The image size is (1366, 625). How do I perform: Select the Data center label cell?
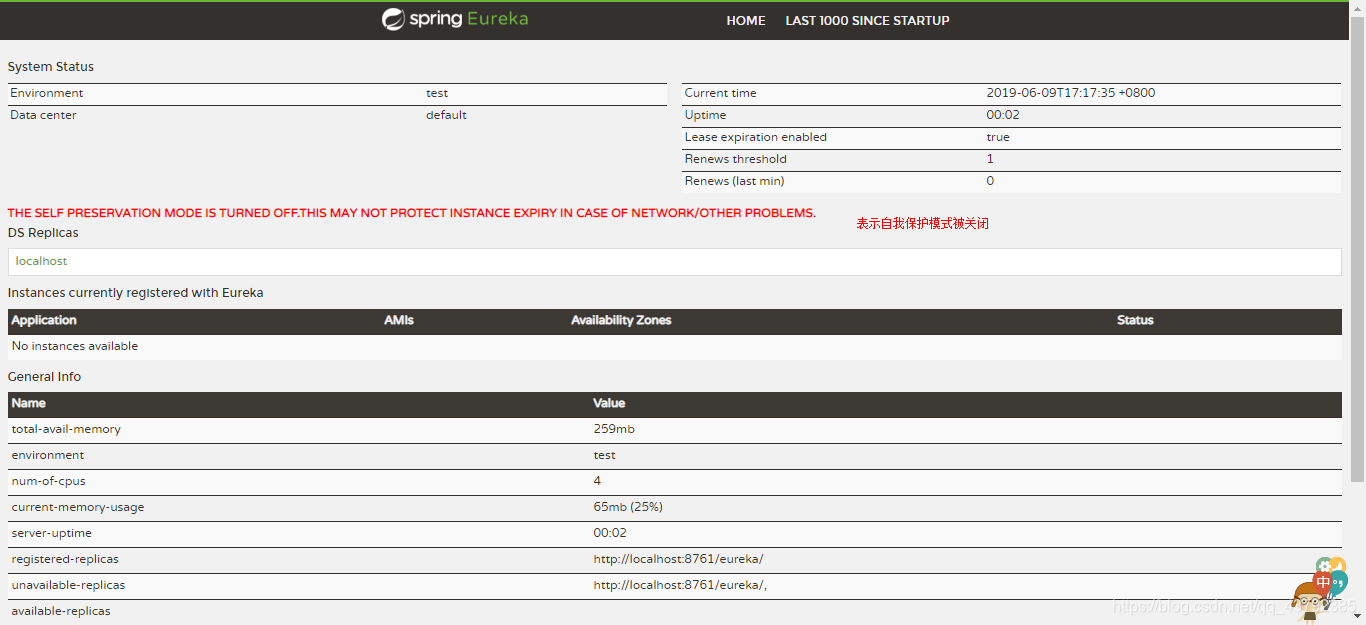click(43, 115)
